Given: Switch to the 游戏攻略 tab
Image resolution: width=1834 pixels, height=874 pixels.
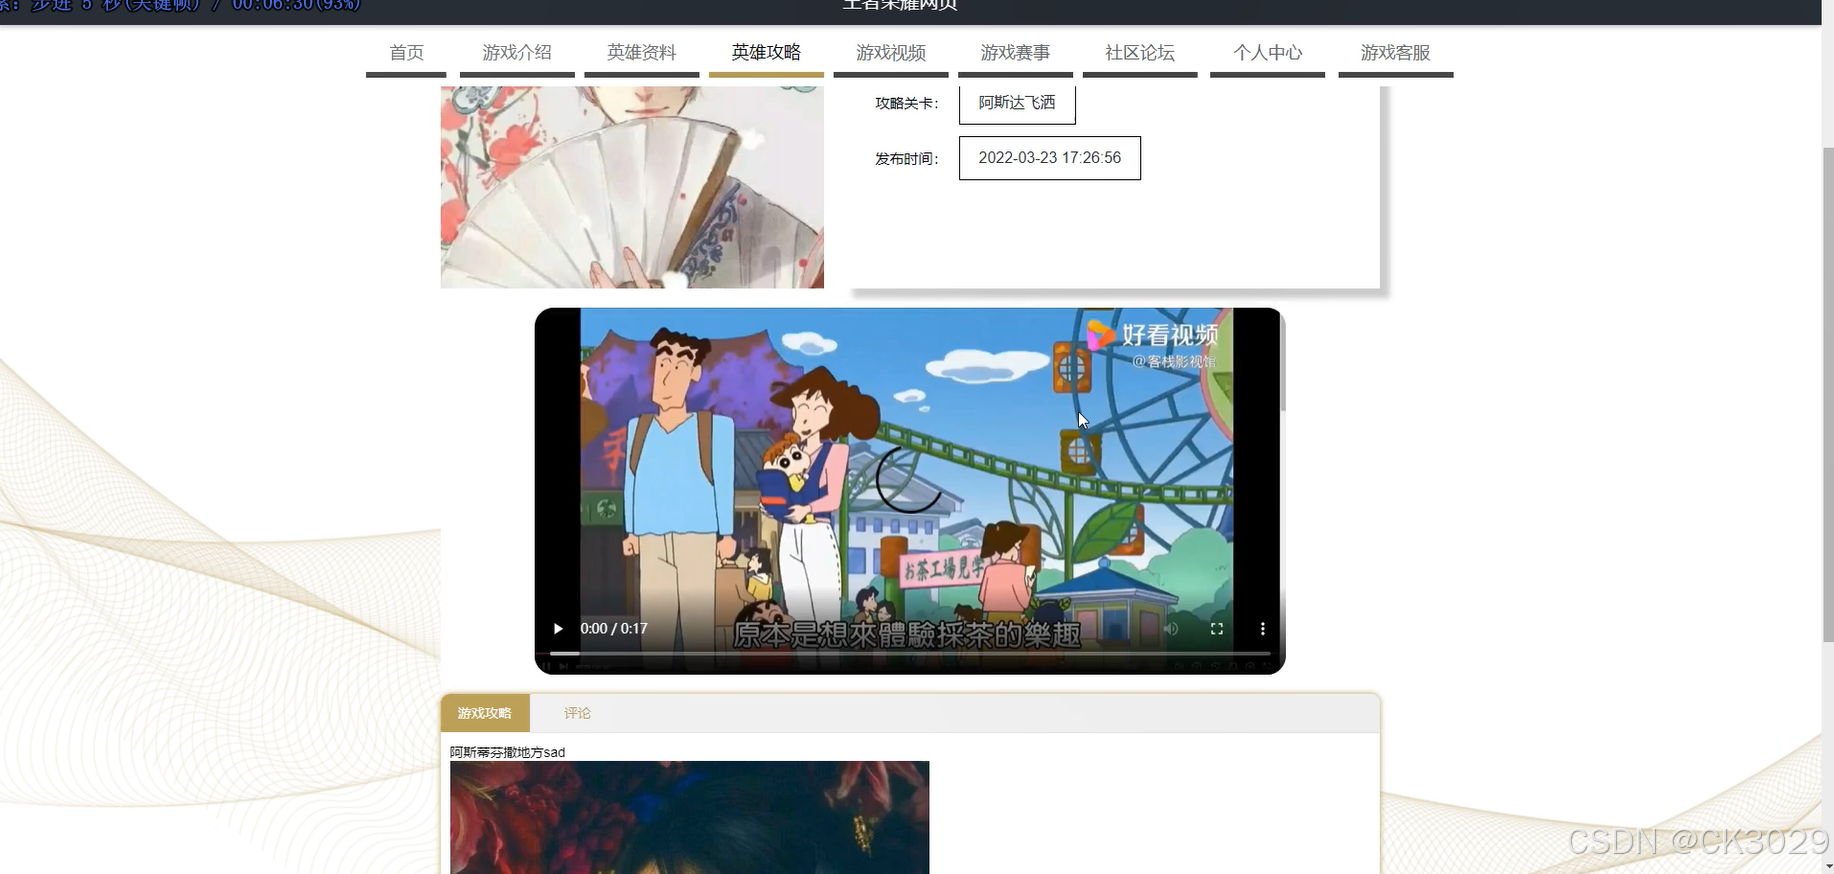Looking at the screenshot, I should 485,713.
